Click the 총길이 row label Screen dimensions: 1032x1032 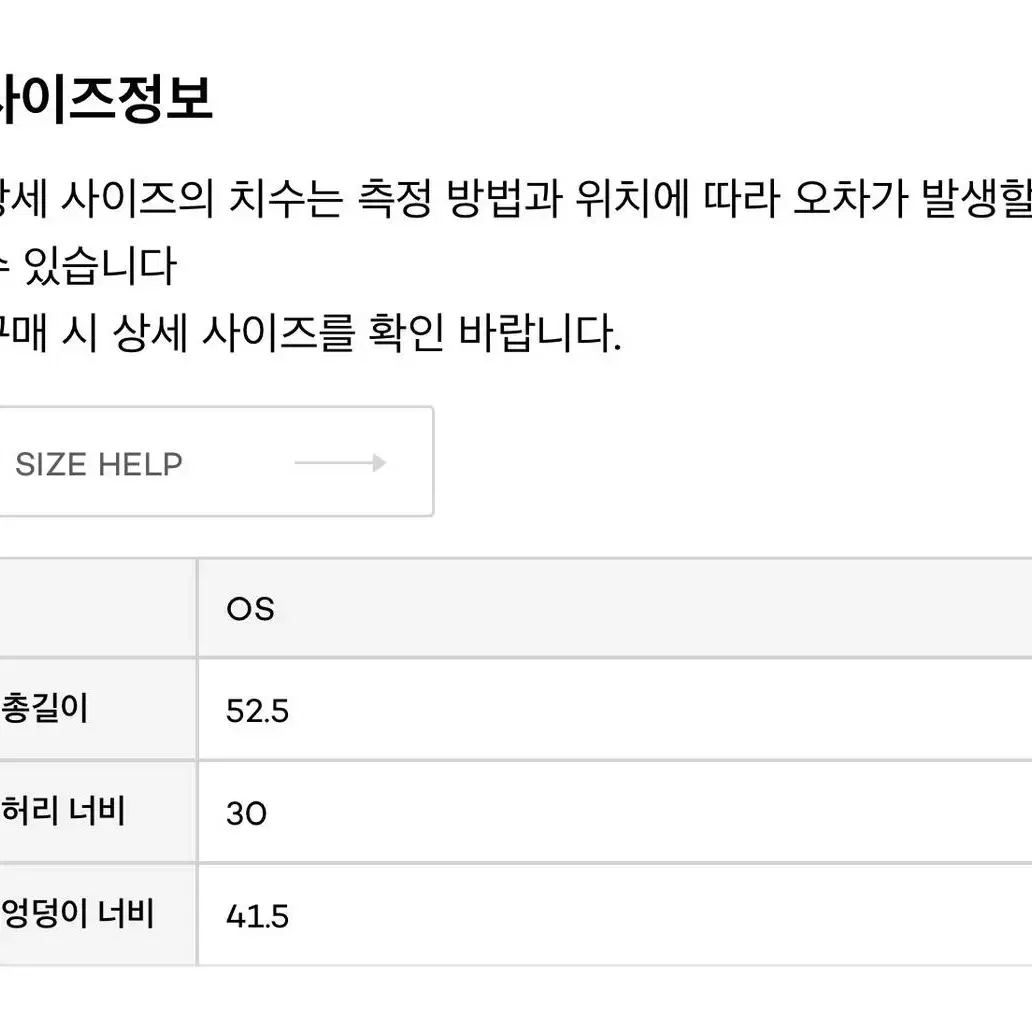[x=43, y=709]
